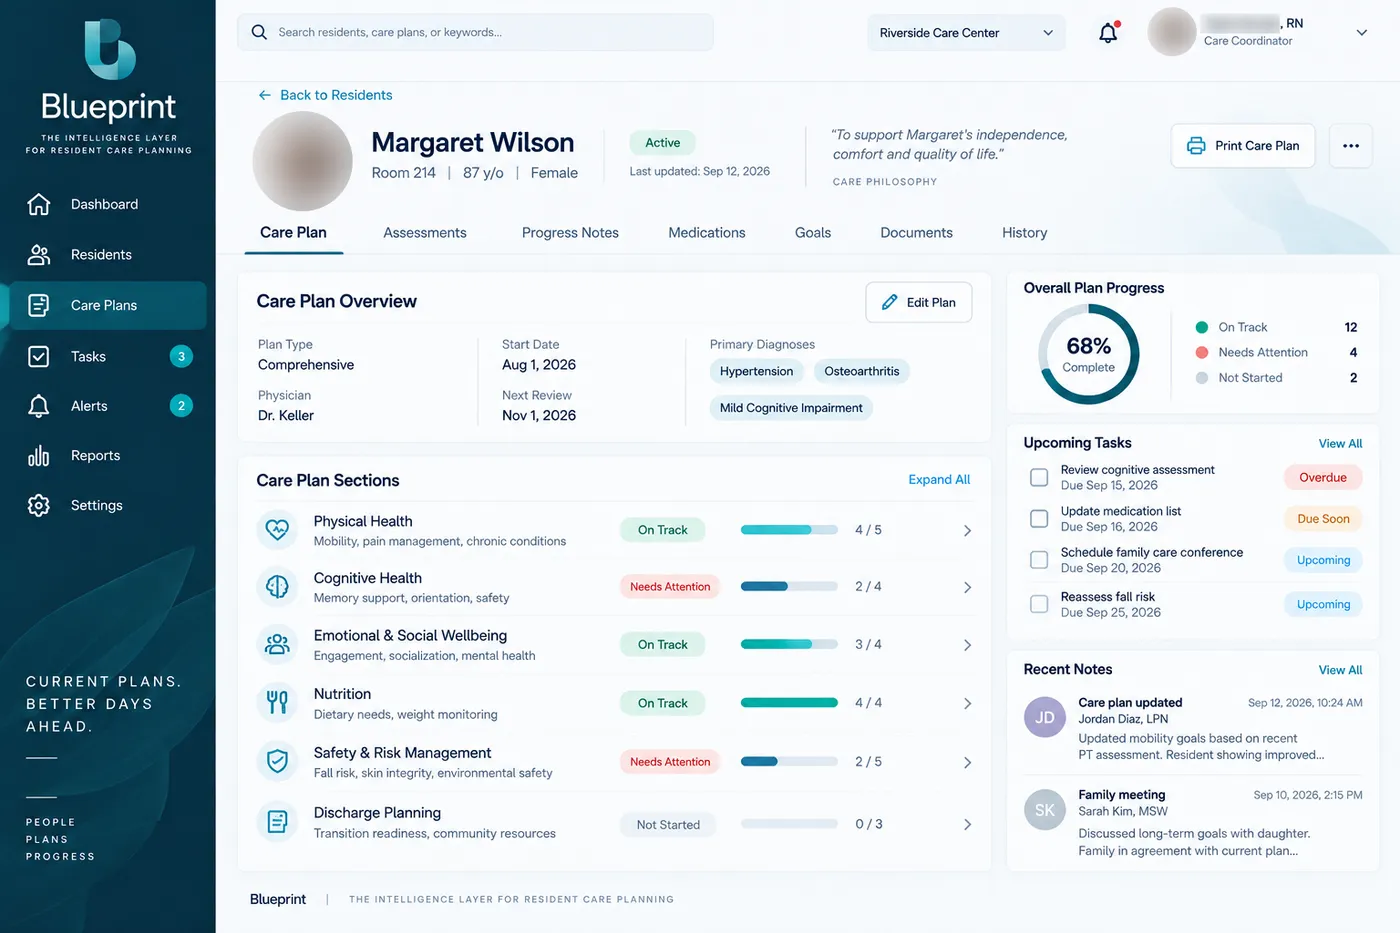Click the Mild Cognitive Impairment tag

[791, 408]
